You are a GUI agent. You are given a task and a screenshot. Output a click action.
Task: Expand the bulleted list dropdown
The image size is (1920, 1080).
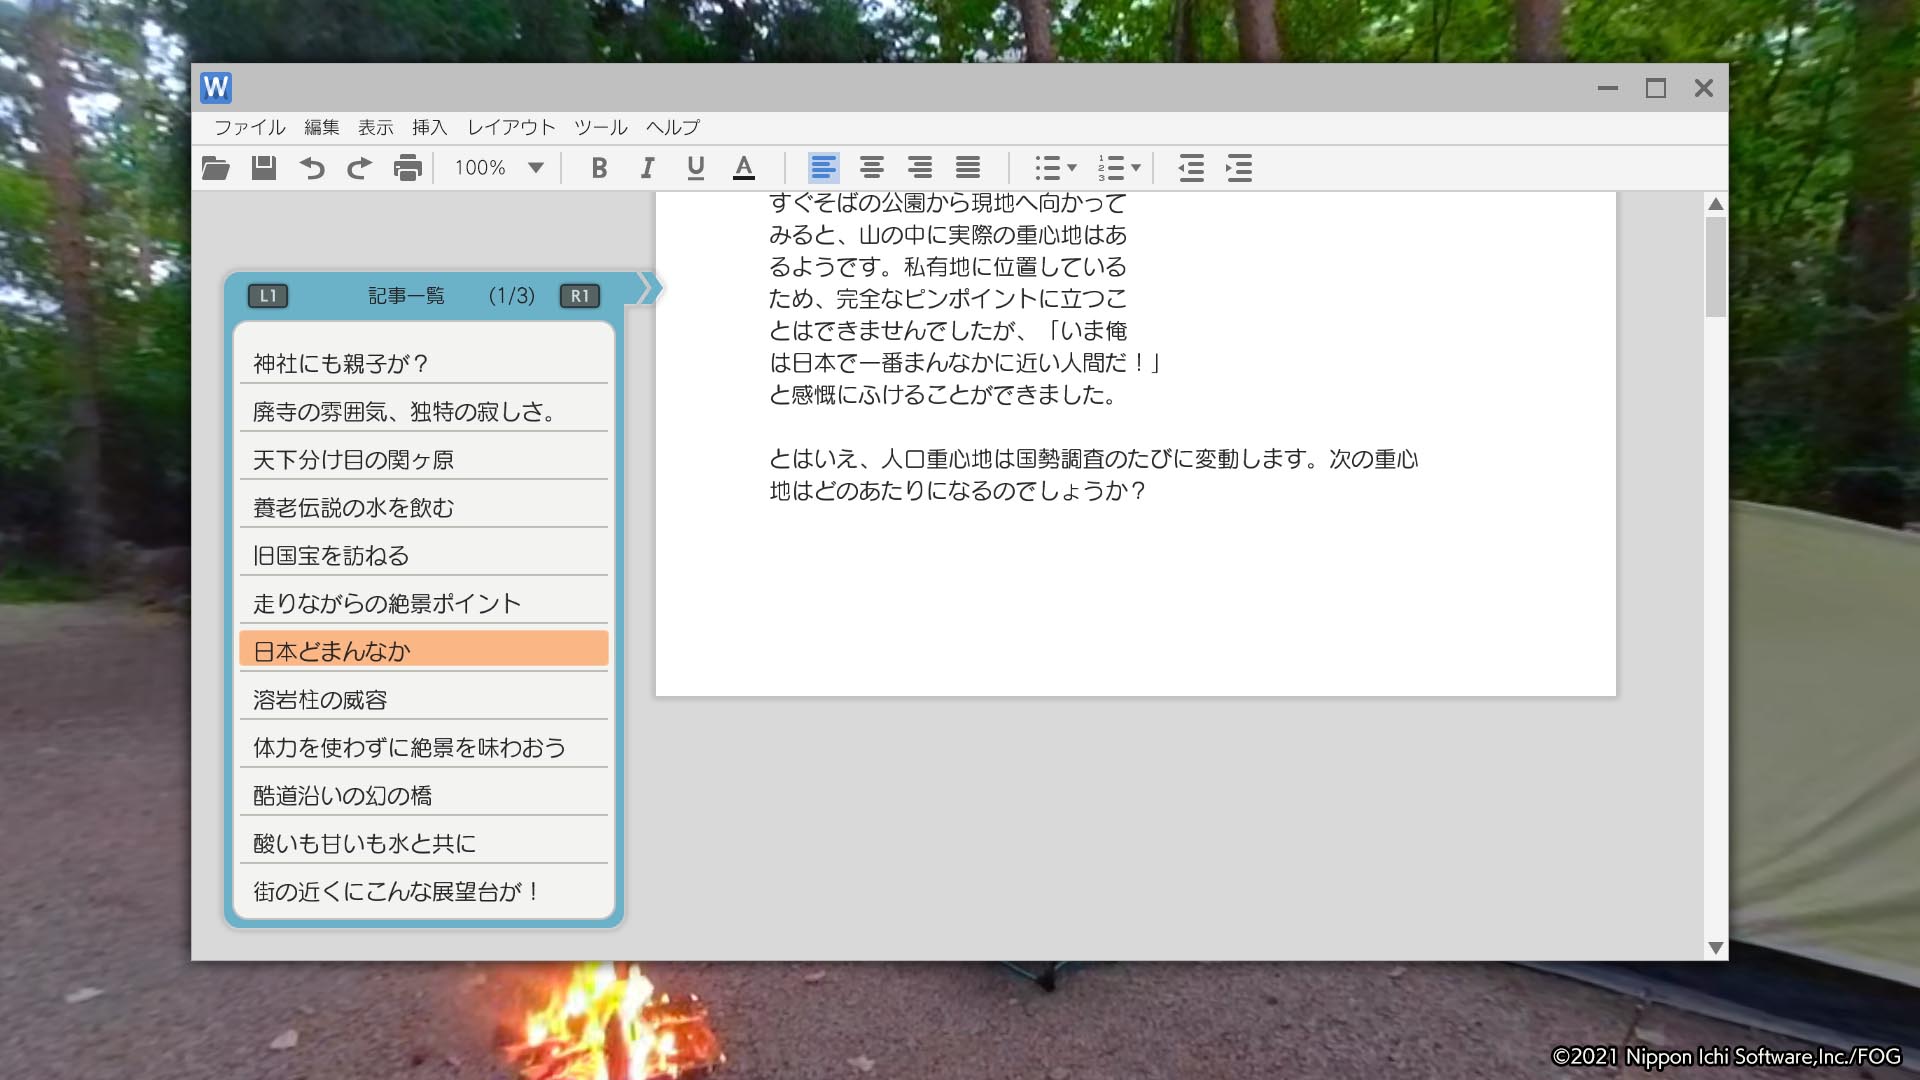click(x=1072, y=168)
